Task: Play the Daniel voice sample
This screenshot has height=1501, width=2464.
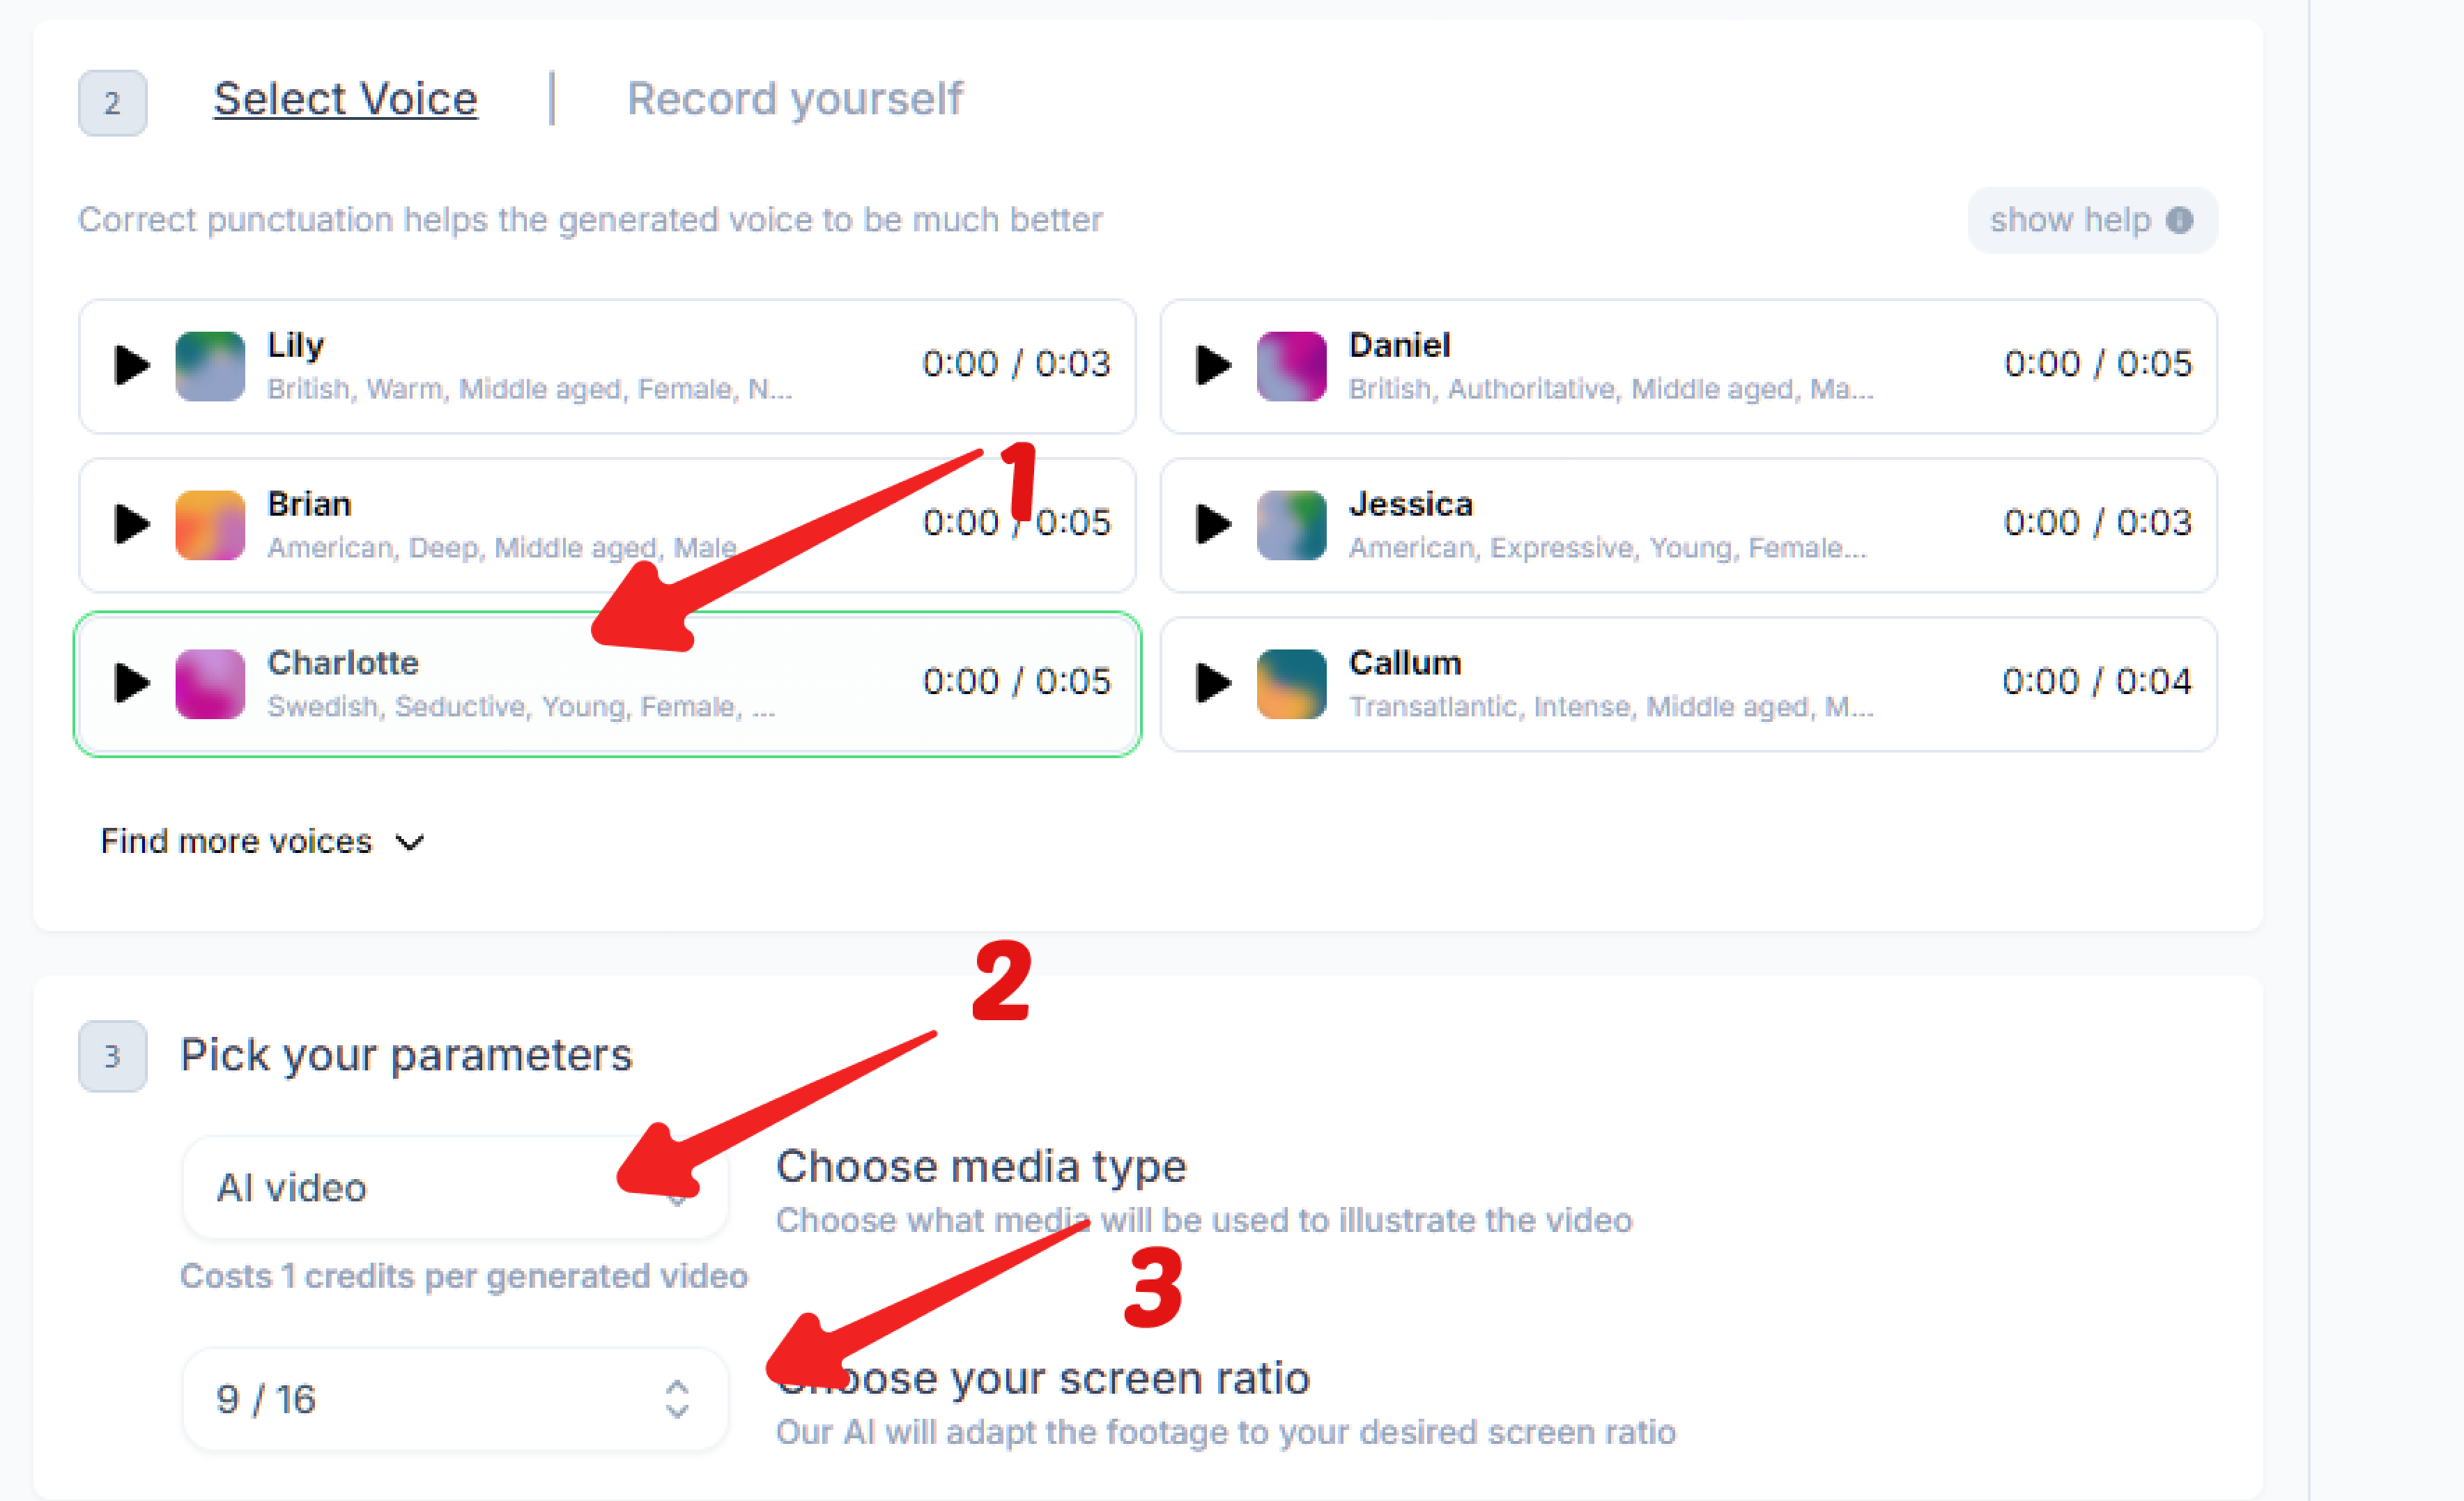Action: tap(1213, 365)
